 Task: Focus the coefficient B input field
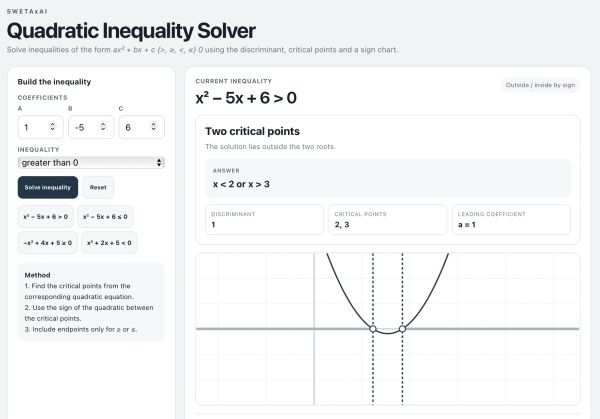coord(91,127)
